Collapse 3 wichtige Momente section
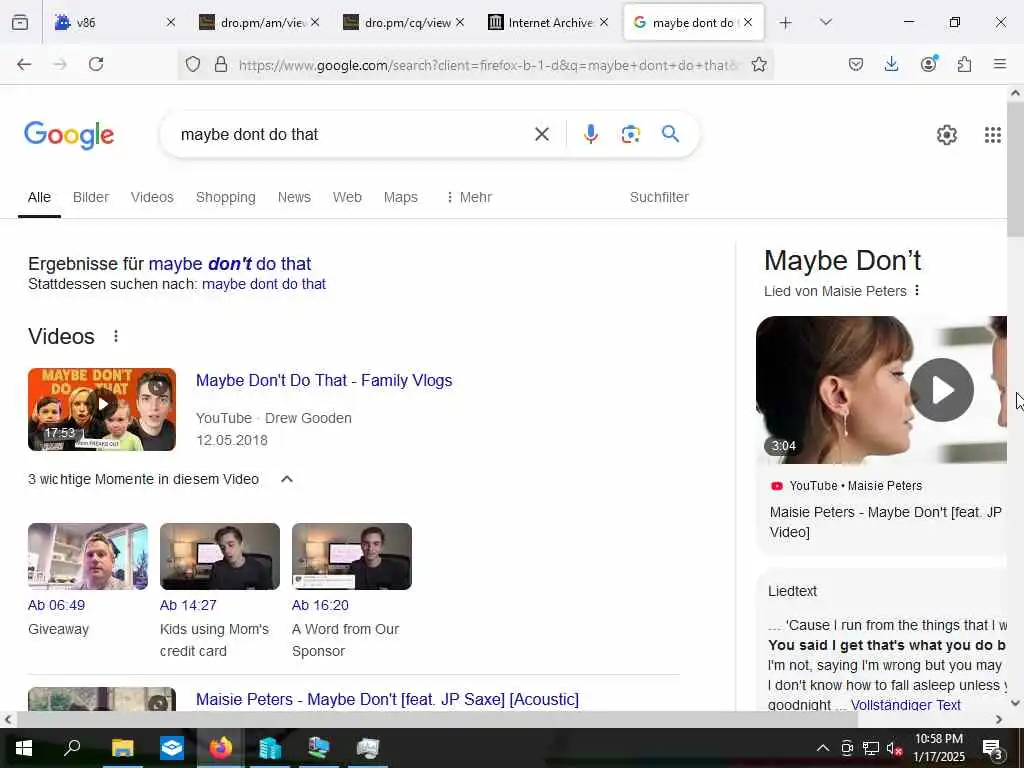 (287, 479)
